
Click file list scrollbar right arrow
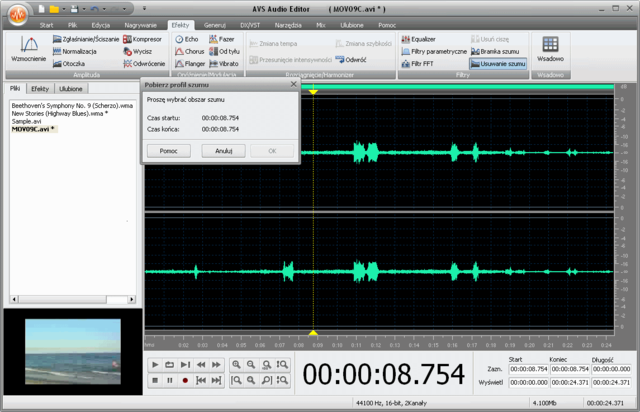[131, 299]
